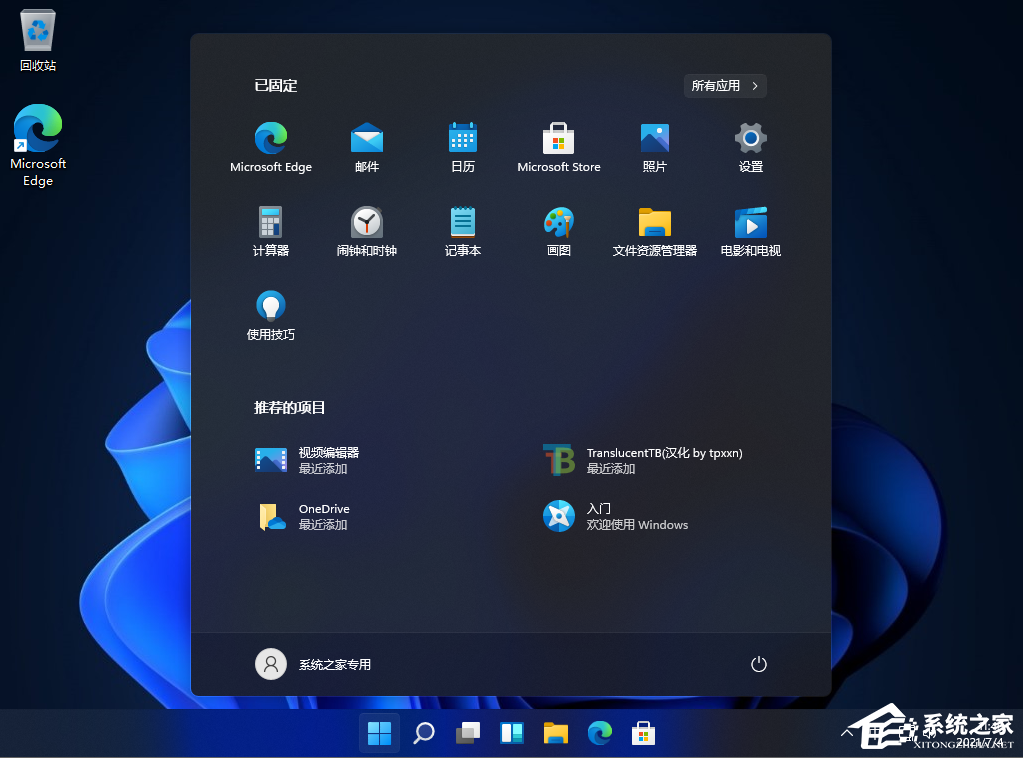This screenshot has width=1023, height=758.
Task: Open 闹钟和时钟 alarms and clock
Action: 366,230
